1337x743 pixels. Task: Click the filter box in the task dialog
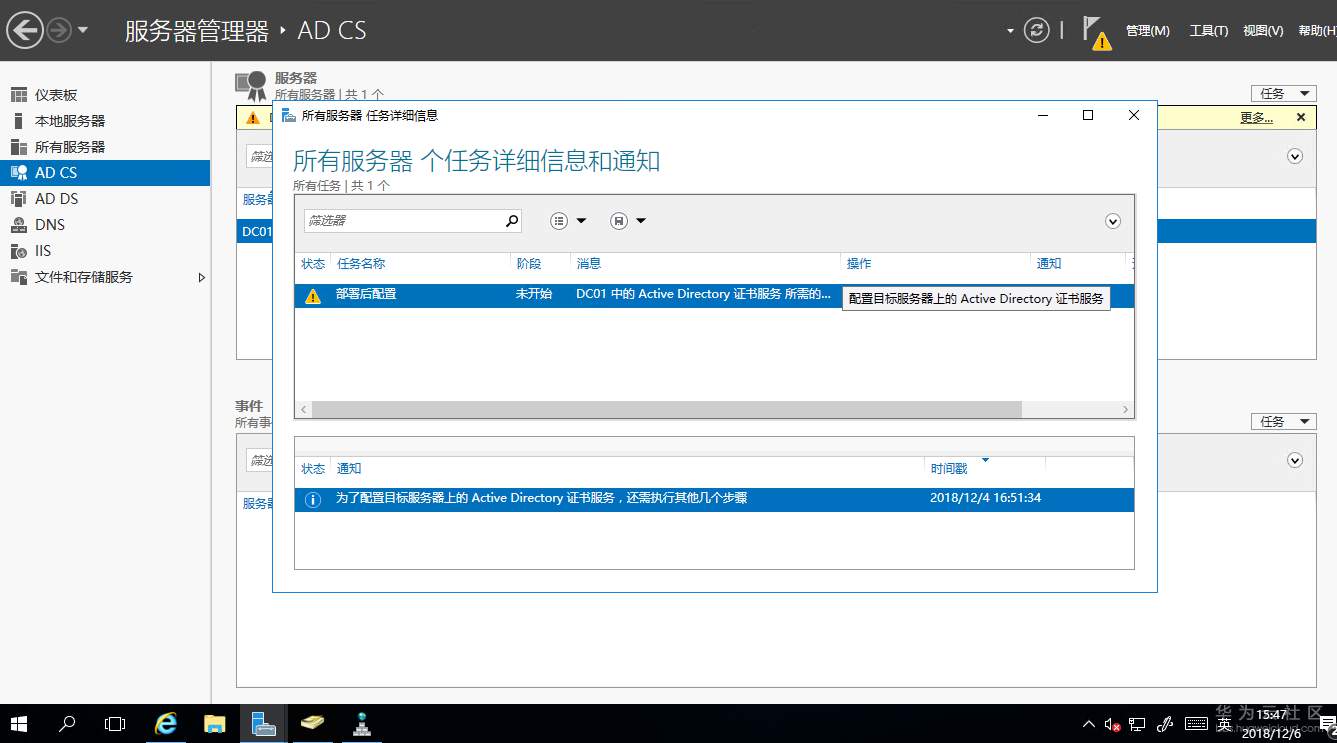pos(404,220)
